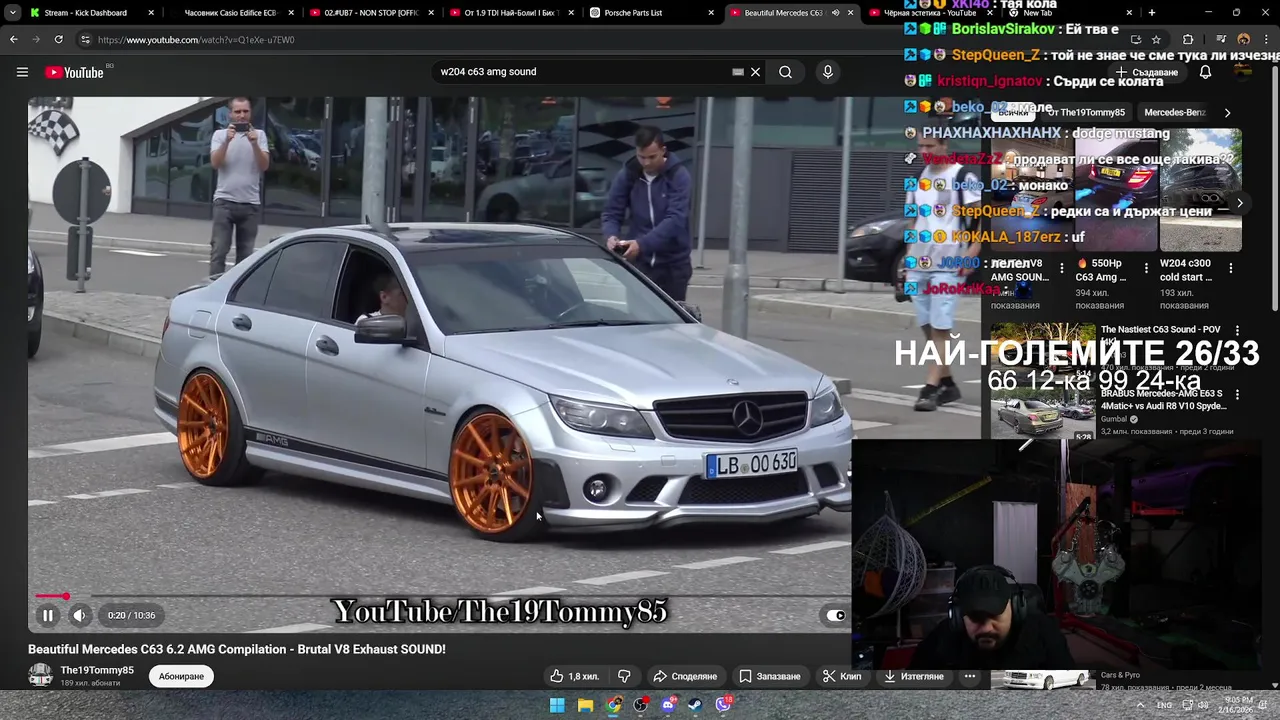Select the От The19Tommy85 filter chip
Image resolution: width=1280 pixels, height=720 pixels.
1086,112
